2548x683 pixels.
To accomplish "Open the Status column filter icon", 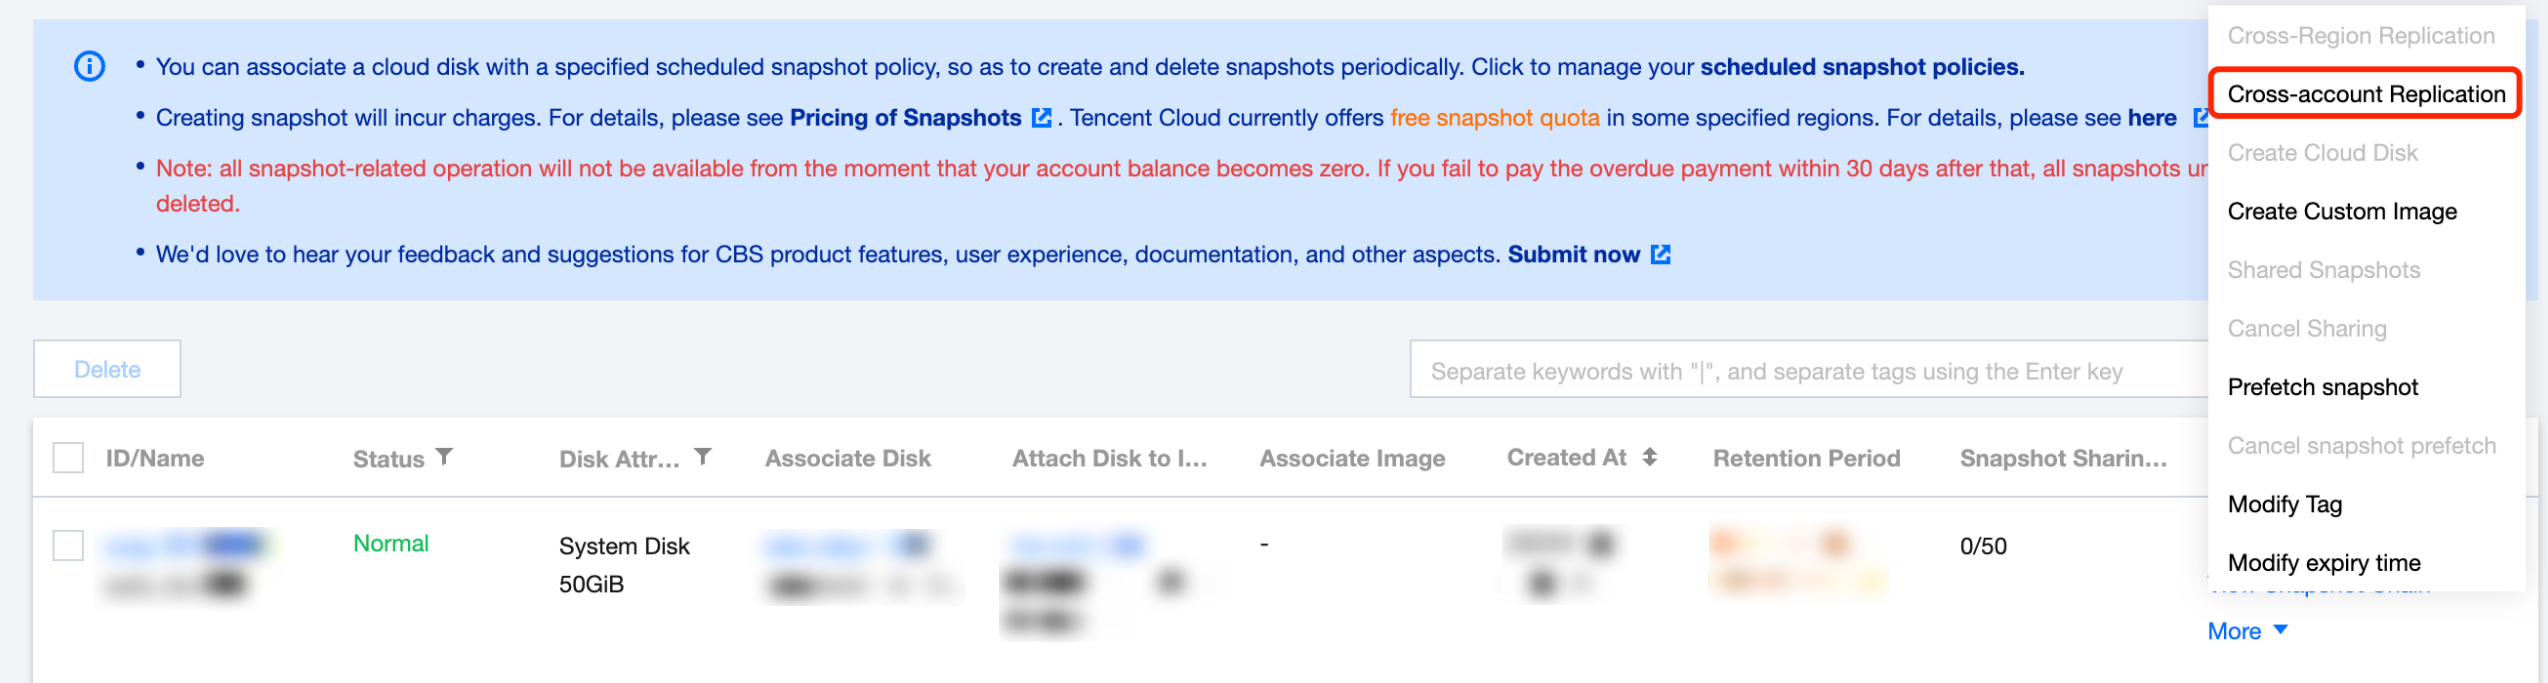I will click(445, 457).
